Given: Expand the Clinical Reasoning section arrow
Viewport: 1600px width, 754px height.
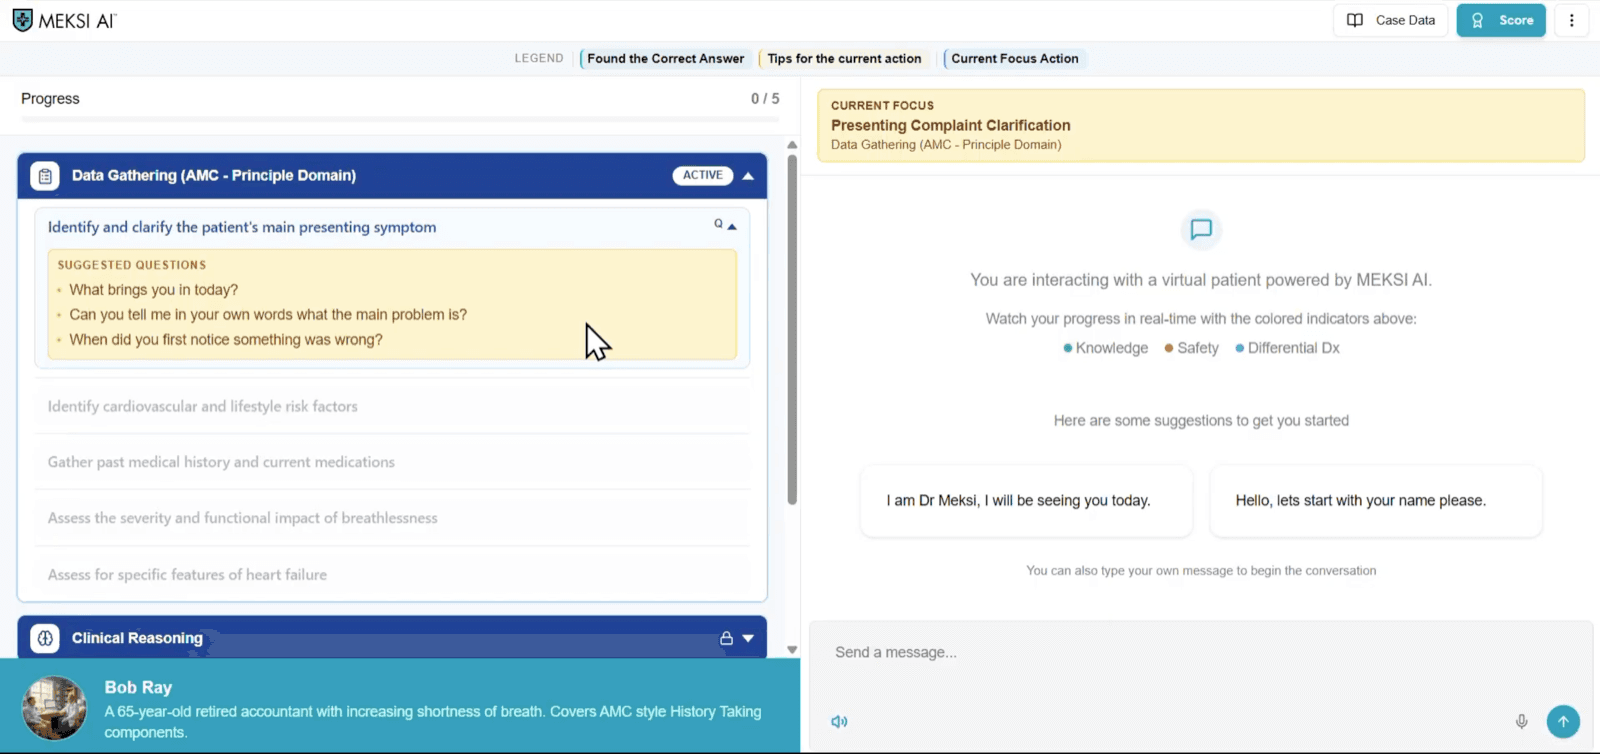Looking at the screenshot, I should click(x=748, y=638).
